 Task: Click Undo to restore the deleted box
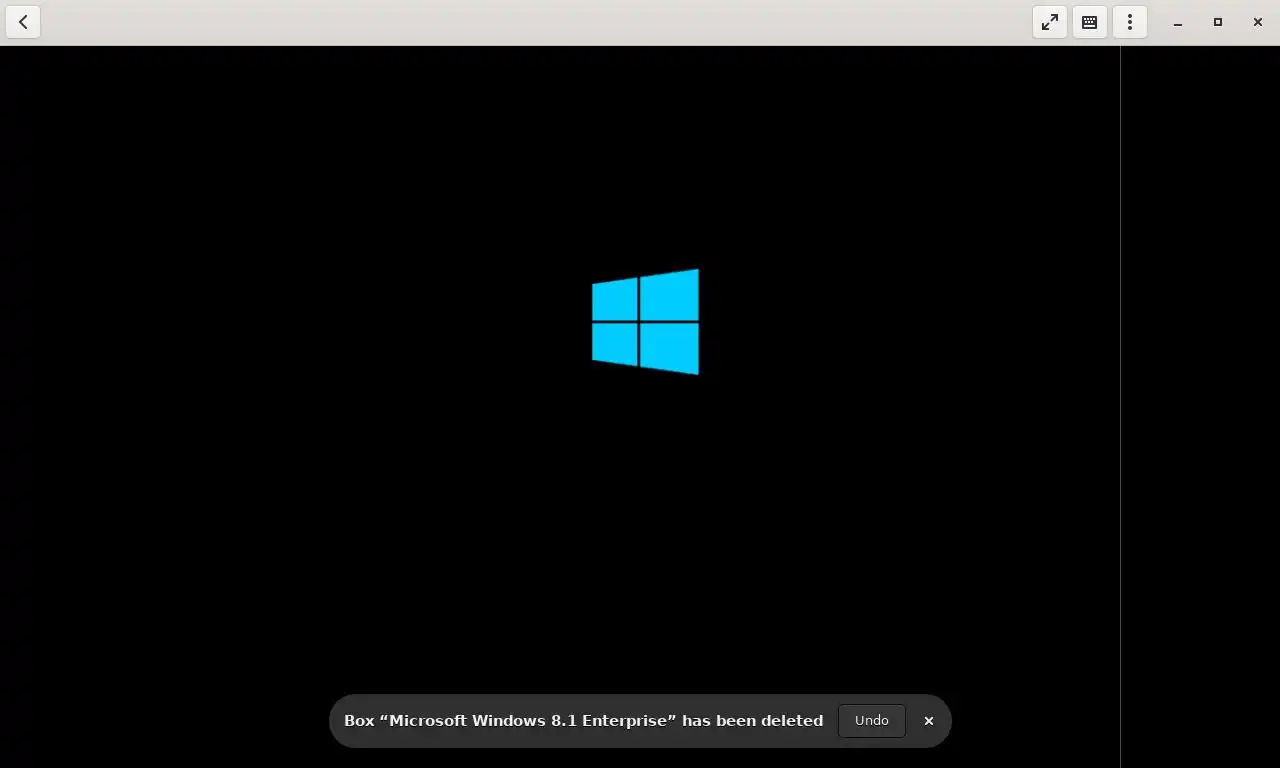point(872,721)
